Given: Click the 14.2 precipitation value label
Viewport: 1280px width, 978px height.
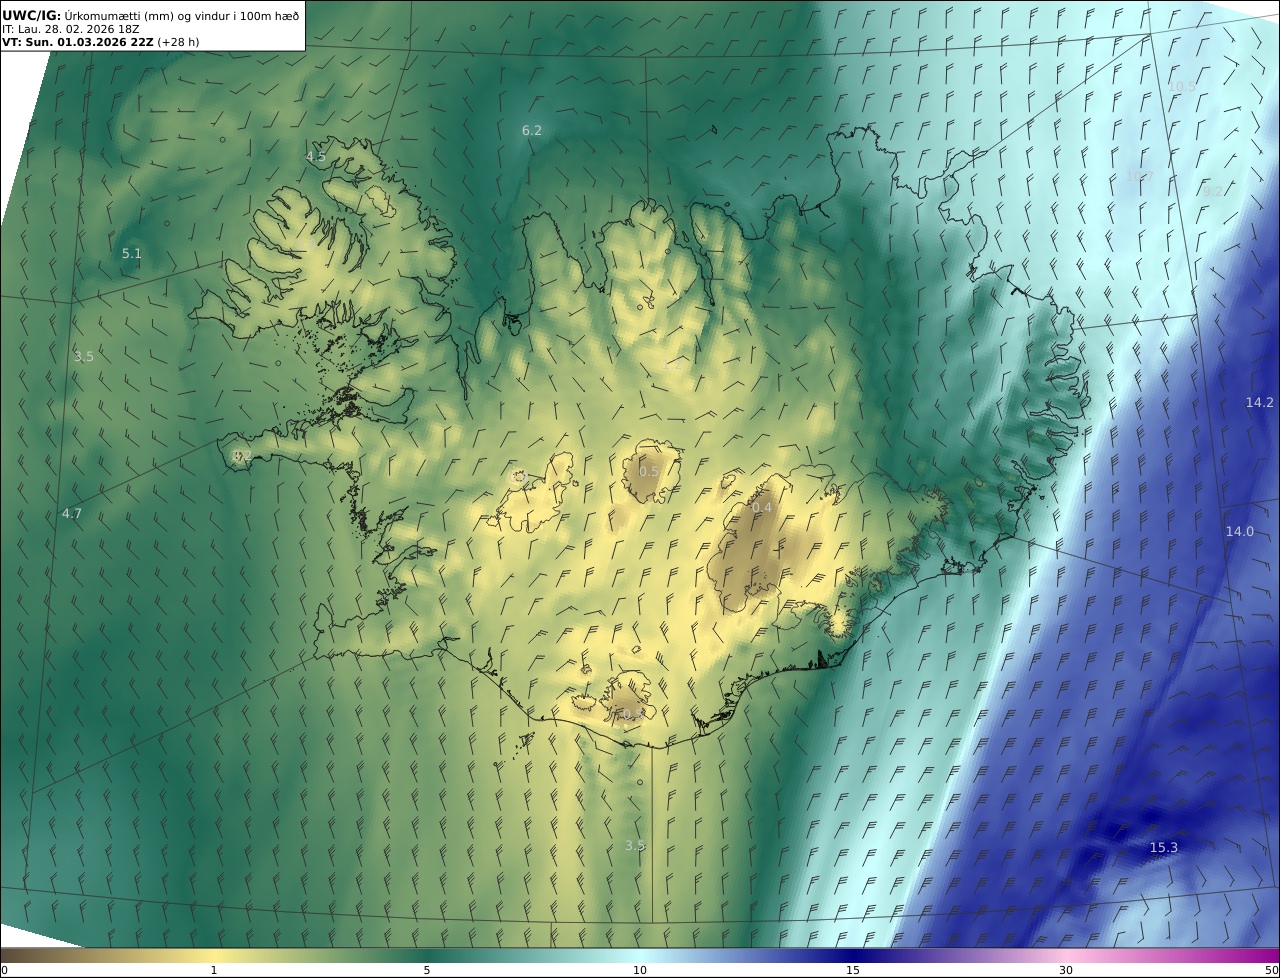Looking at the screenshot, I should click(x=1260, y=403).
